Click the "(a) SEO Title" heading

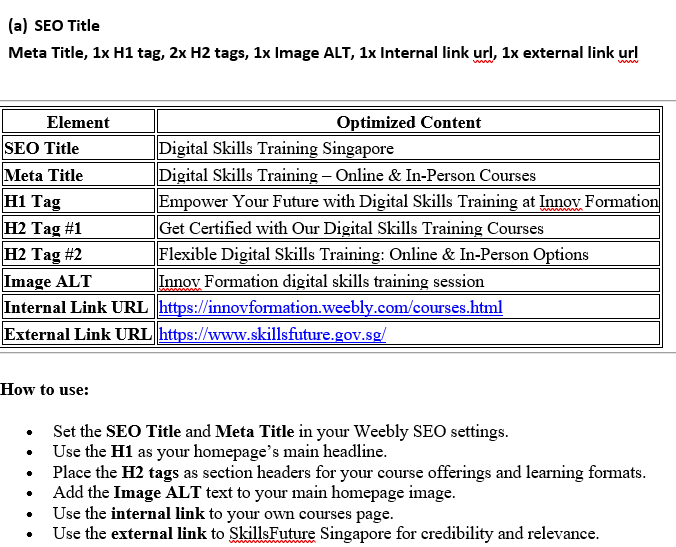click(x=54, y=25)
